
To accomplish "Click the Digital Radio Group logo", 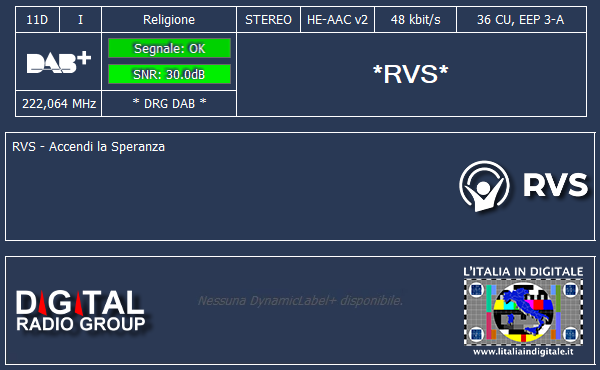I will (x=81, y=310).
